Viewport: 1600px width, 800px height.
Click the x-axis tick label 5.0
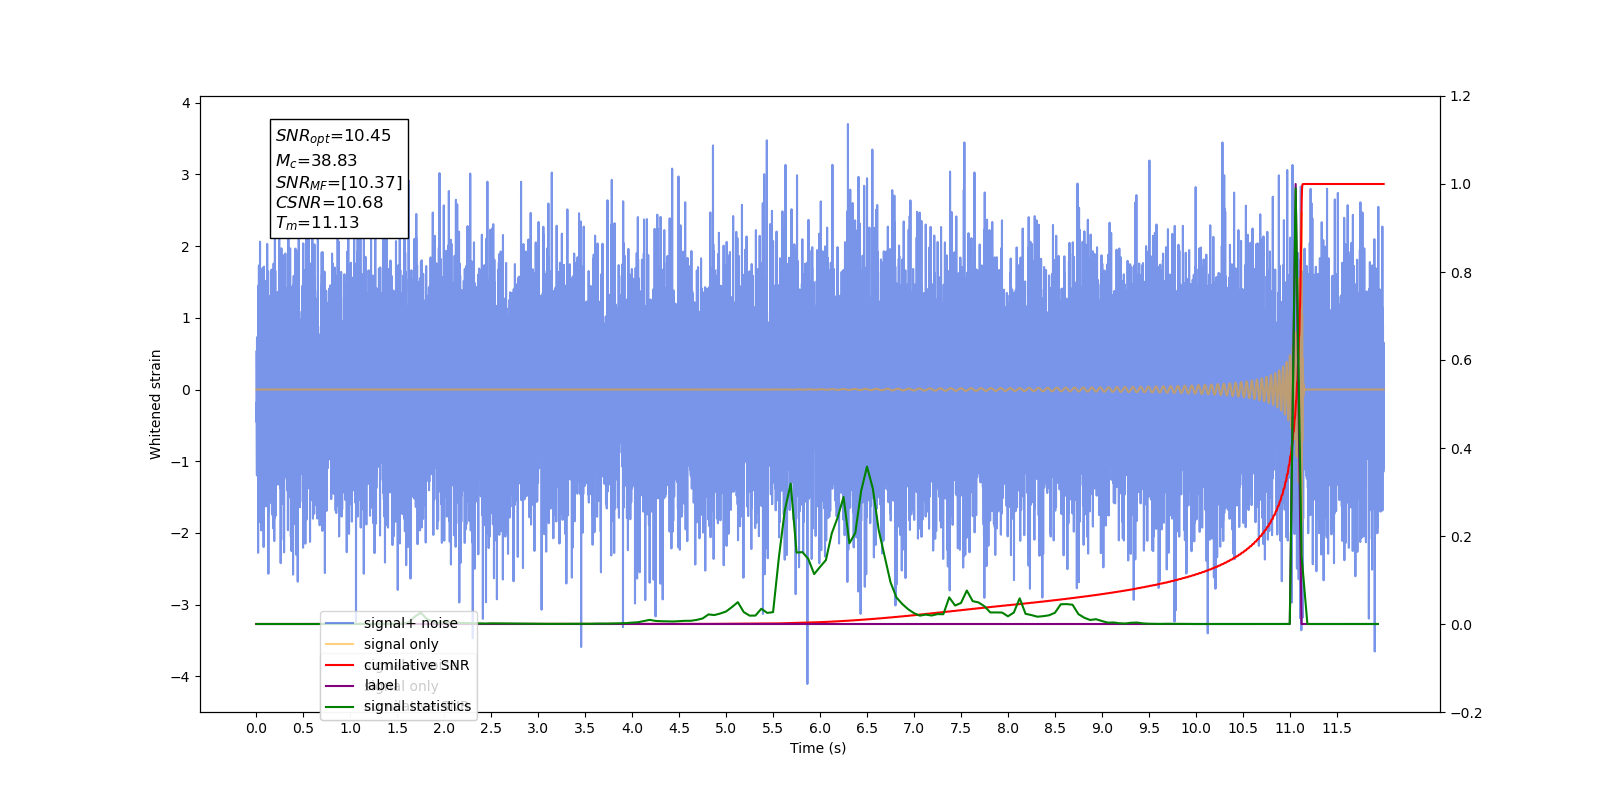(726, 728)
